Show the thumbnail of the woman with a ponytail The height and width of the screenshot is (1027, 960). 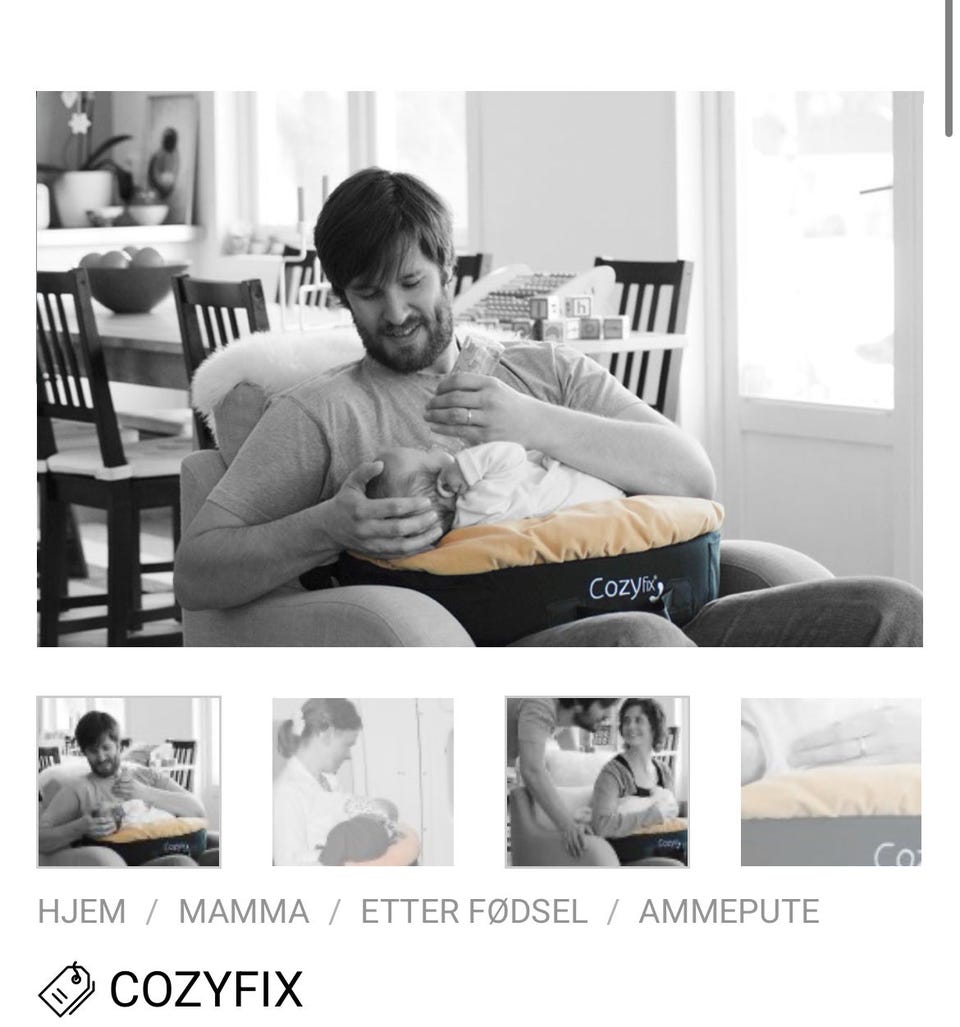363,782
